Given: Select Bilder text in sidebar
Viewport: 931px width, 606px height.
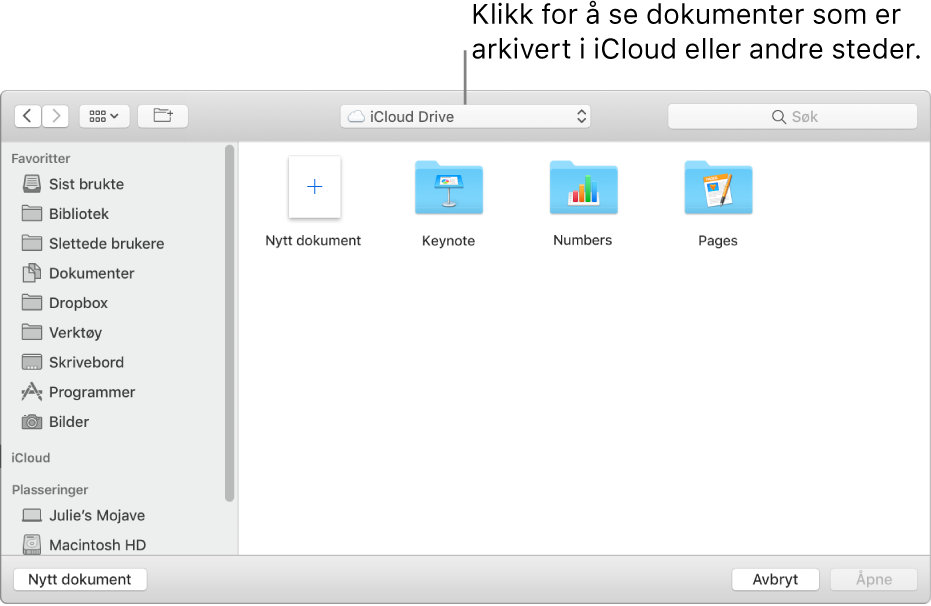Looking at the screenshot, I should (69, 422).
